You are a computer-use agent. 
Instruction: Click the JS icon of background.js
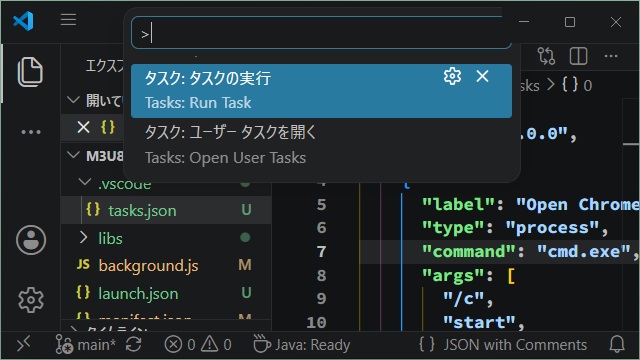83,264
